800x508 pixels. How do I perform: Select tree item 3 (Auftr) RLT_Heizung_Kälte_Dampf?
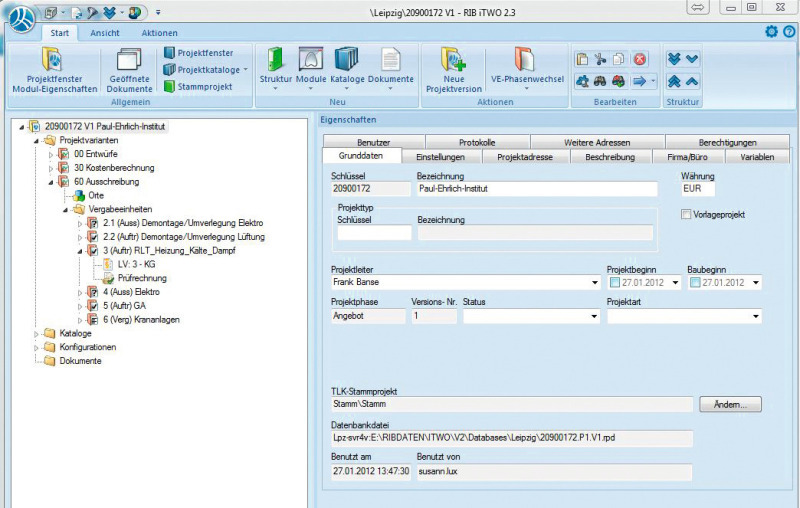pos(169,250)
